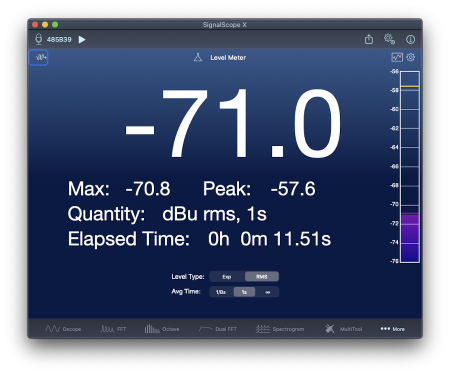
Task: Click the Level Type label
Action: [x=188, y=277]
